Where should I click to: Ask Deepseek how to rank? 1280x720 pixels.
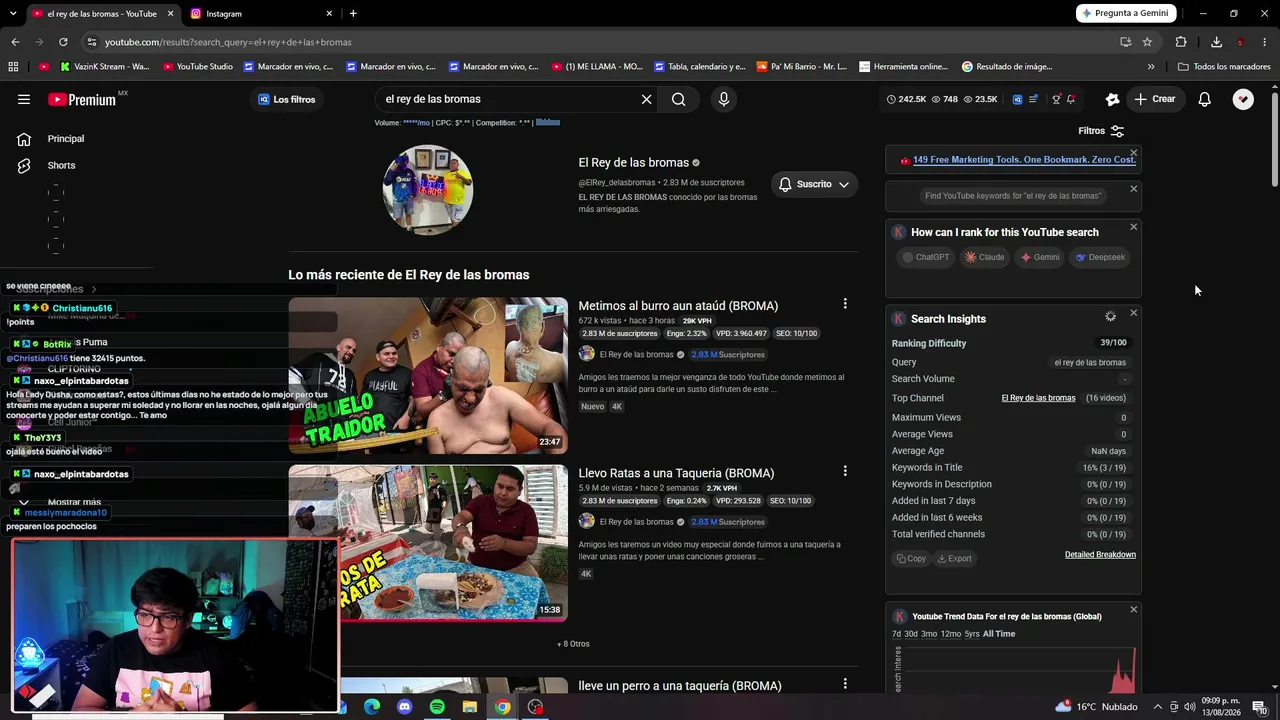1100,257
